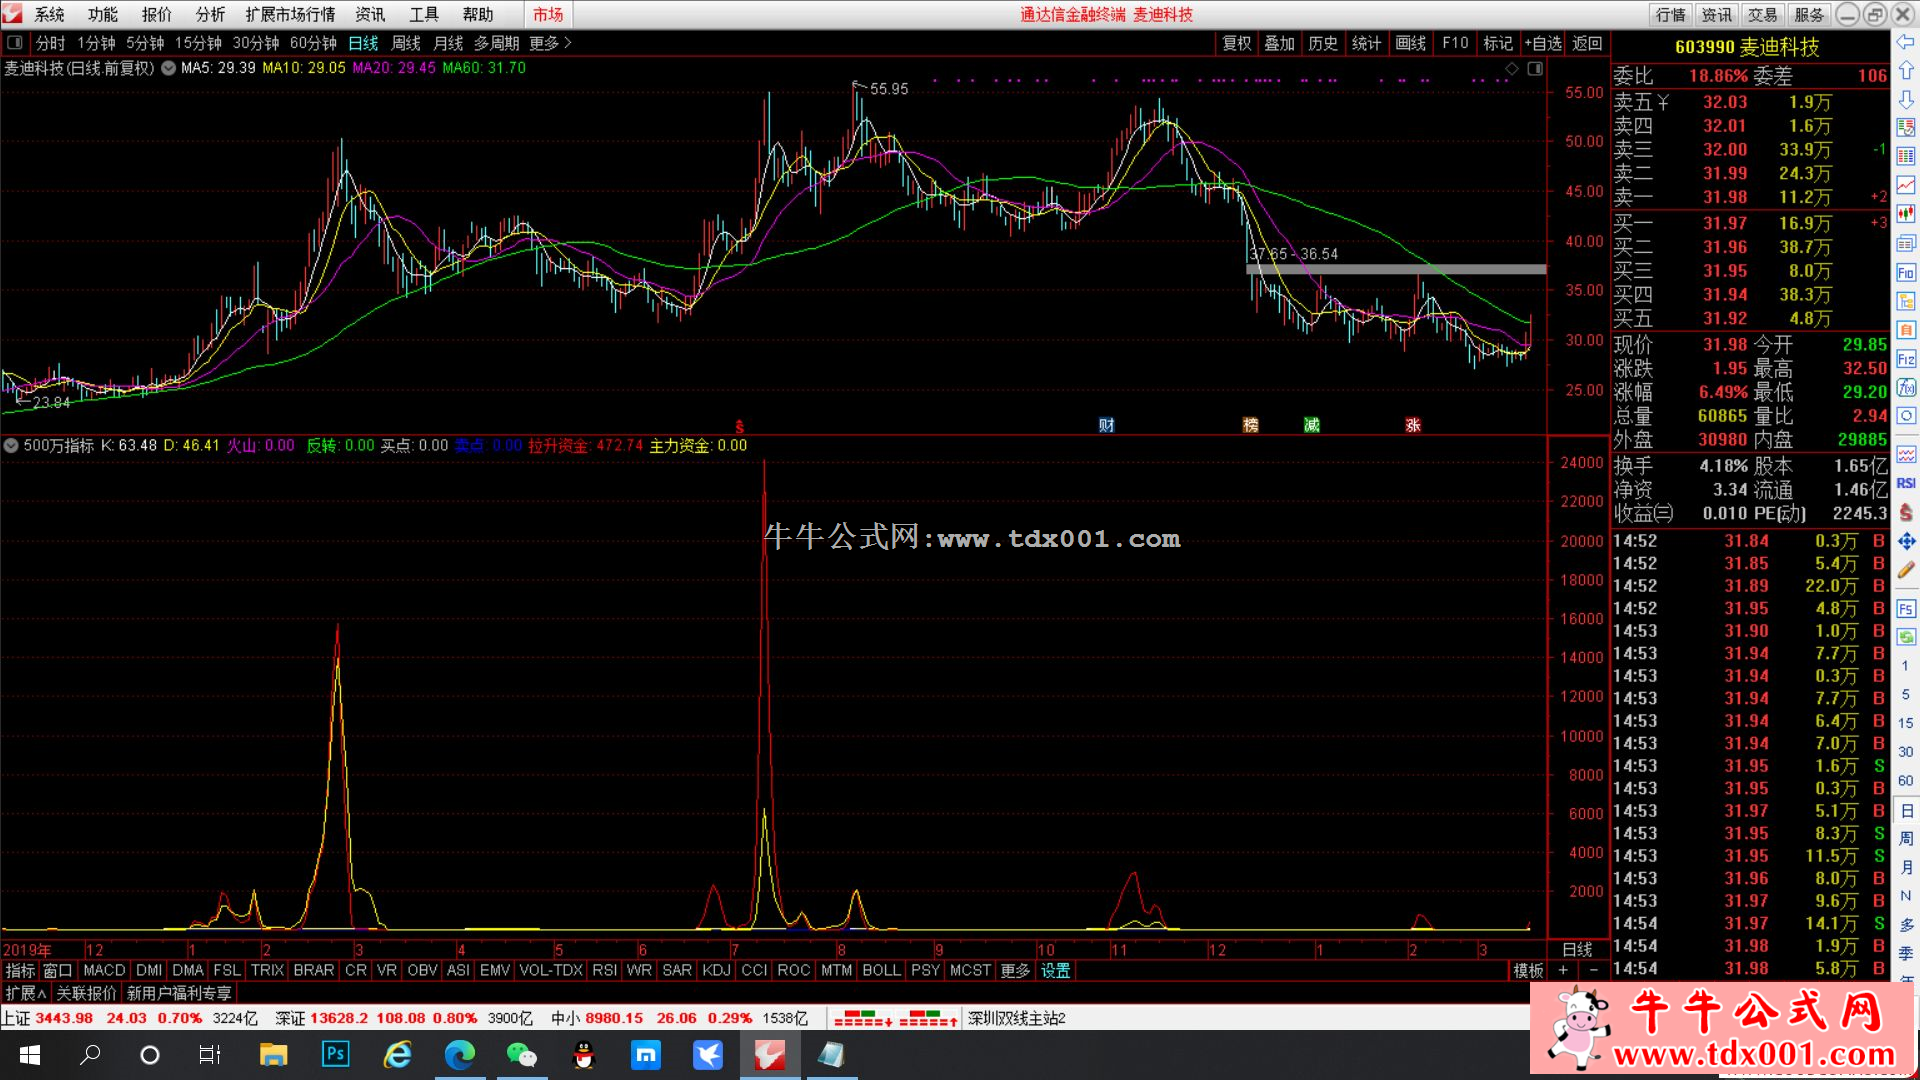Click the minus zoom-out button beside 模板

point(1593,970)
